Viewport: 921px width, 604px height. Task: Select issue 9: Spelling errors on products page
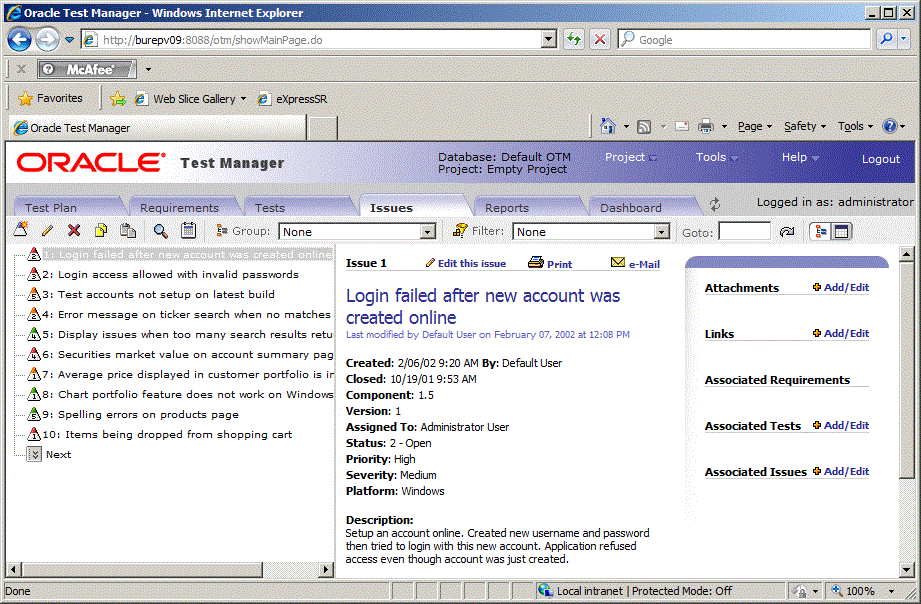point(141,414)
